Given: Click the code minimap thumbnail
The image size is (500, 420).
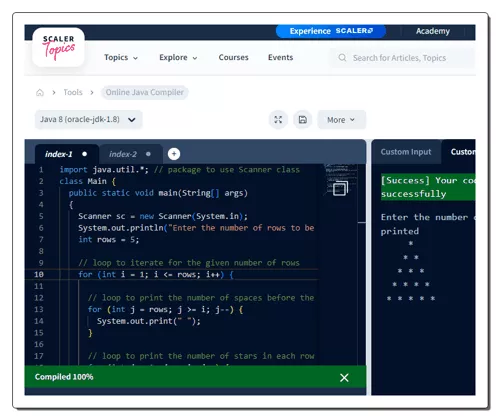Looking at the screenshot, I should [341, 180].
